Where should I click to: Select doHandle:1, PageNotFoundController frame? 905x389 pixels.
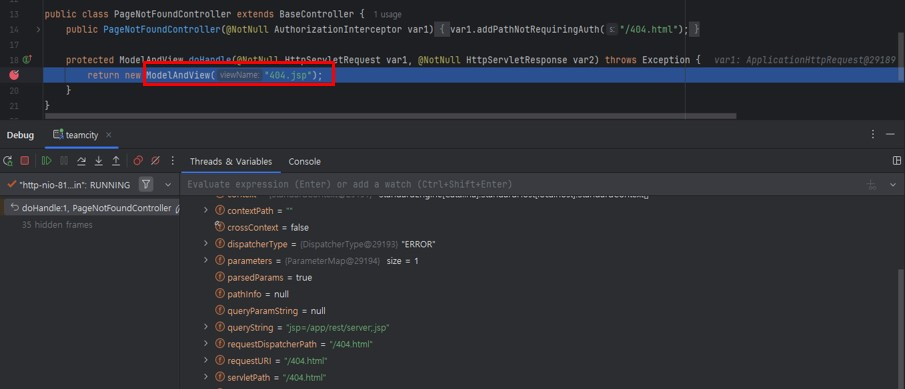point(91,208)
